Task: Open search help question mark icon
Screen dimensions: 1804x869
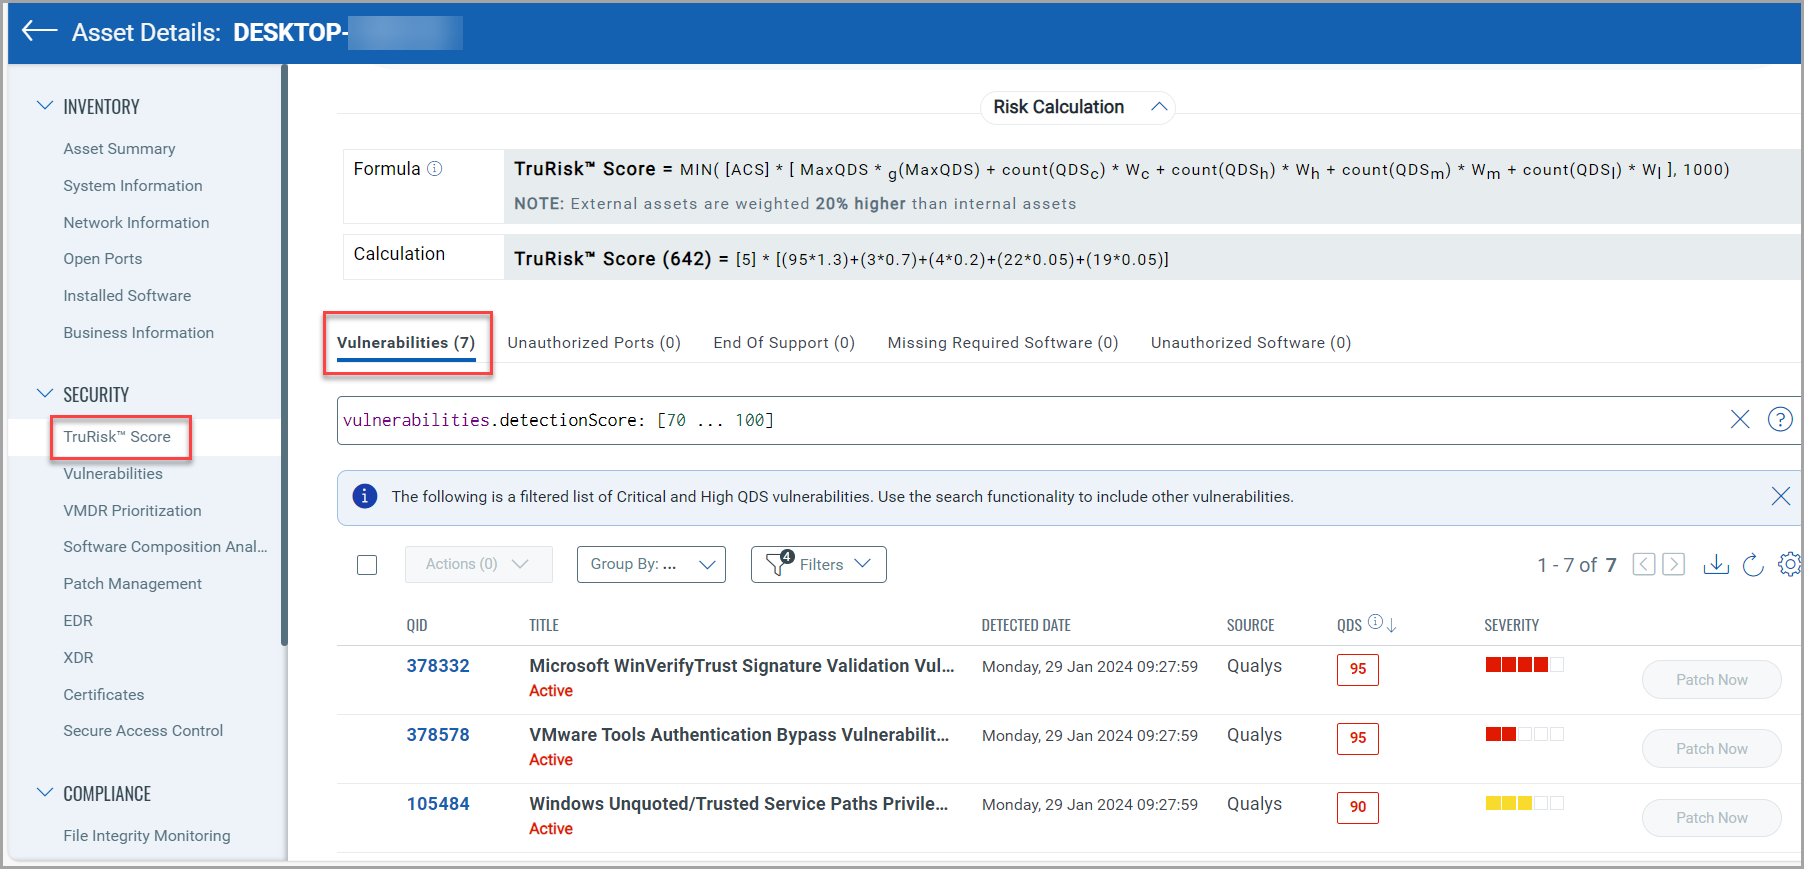Action: tap(1780, 419)
